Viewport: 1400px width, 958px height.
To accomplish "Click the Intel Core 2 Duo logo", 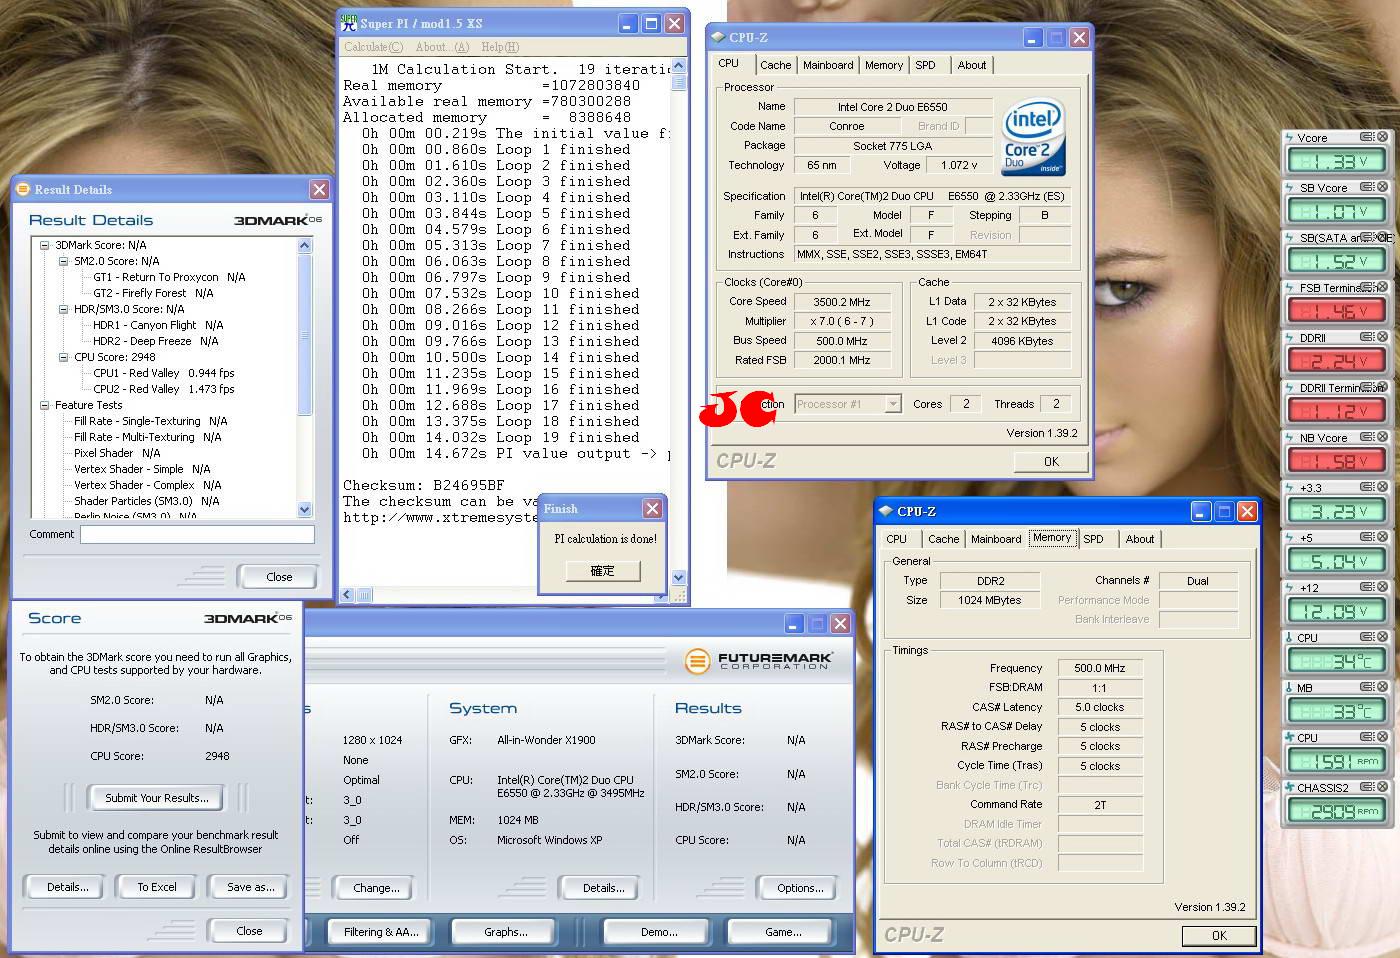I will (x=1033, y=137).
